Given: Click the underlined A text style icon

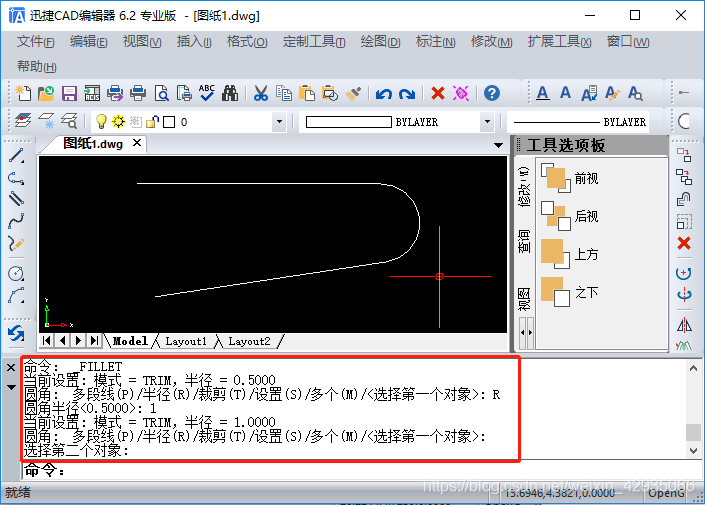Looking at the screenshot, I should 543,93.
